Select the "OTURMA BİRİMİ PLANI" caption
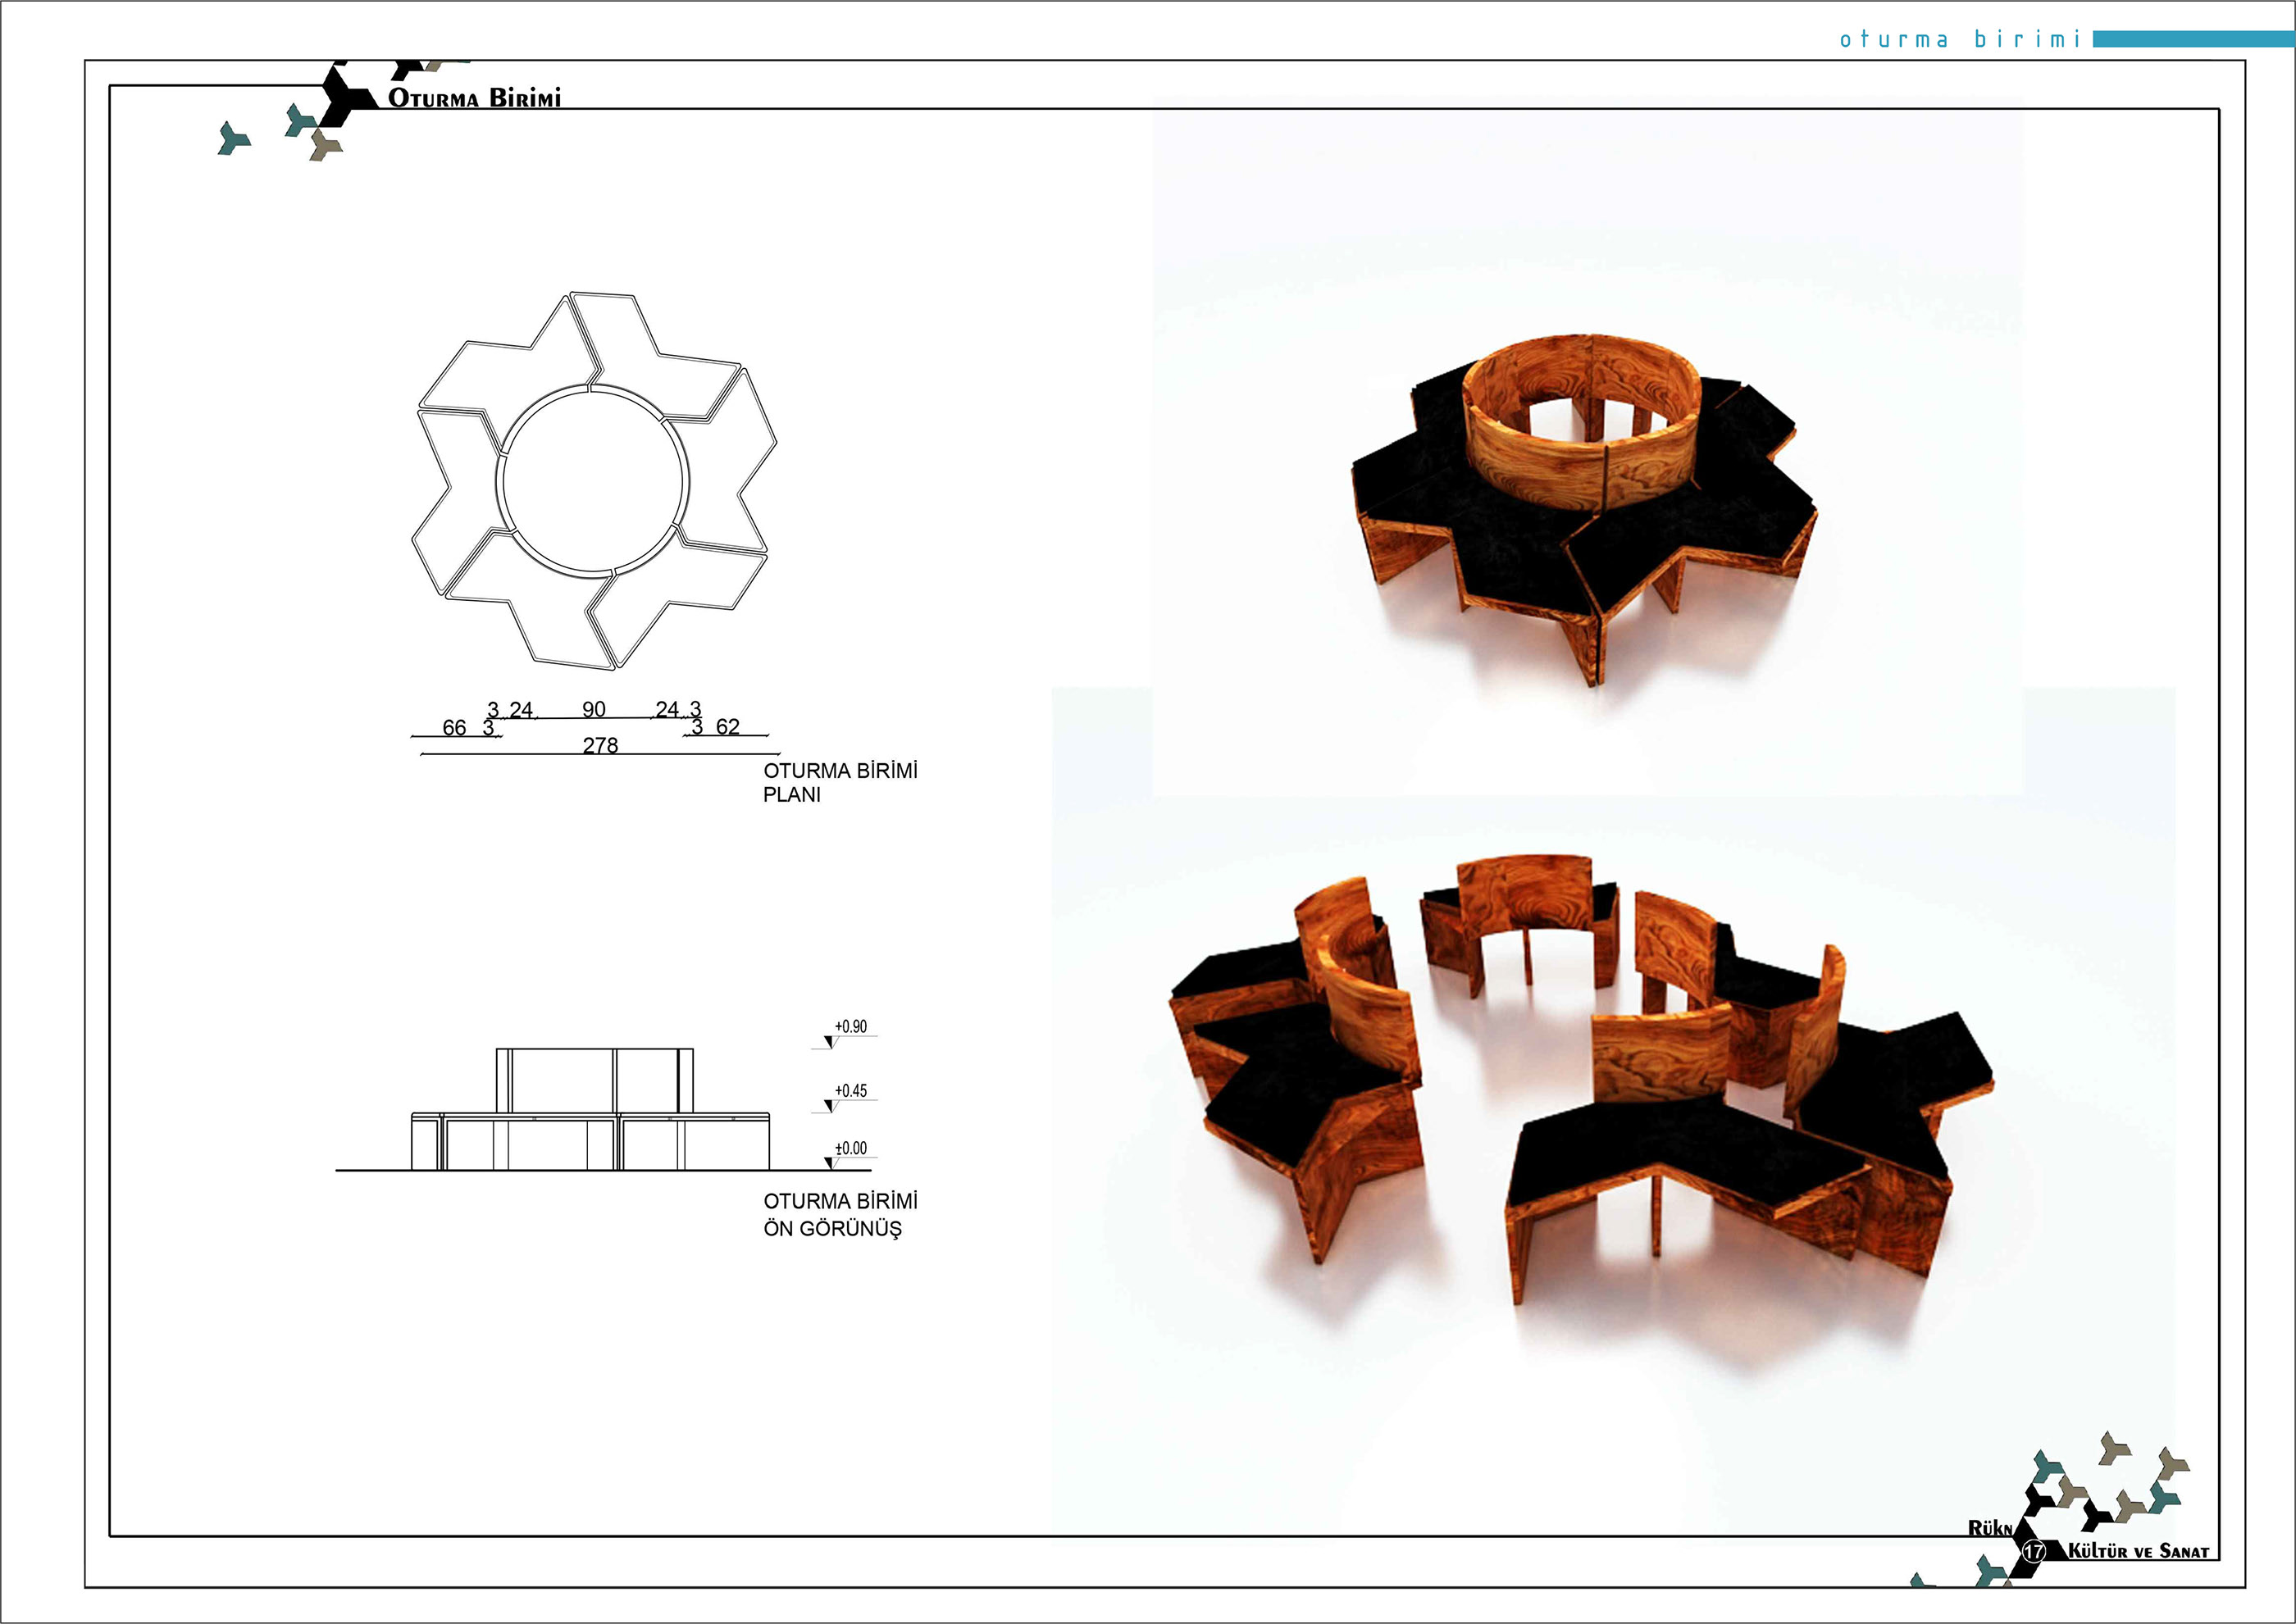This screenshot has height=1624, width=2296. [840, 782]
